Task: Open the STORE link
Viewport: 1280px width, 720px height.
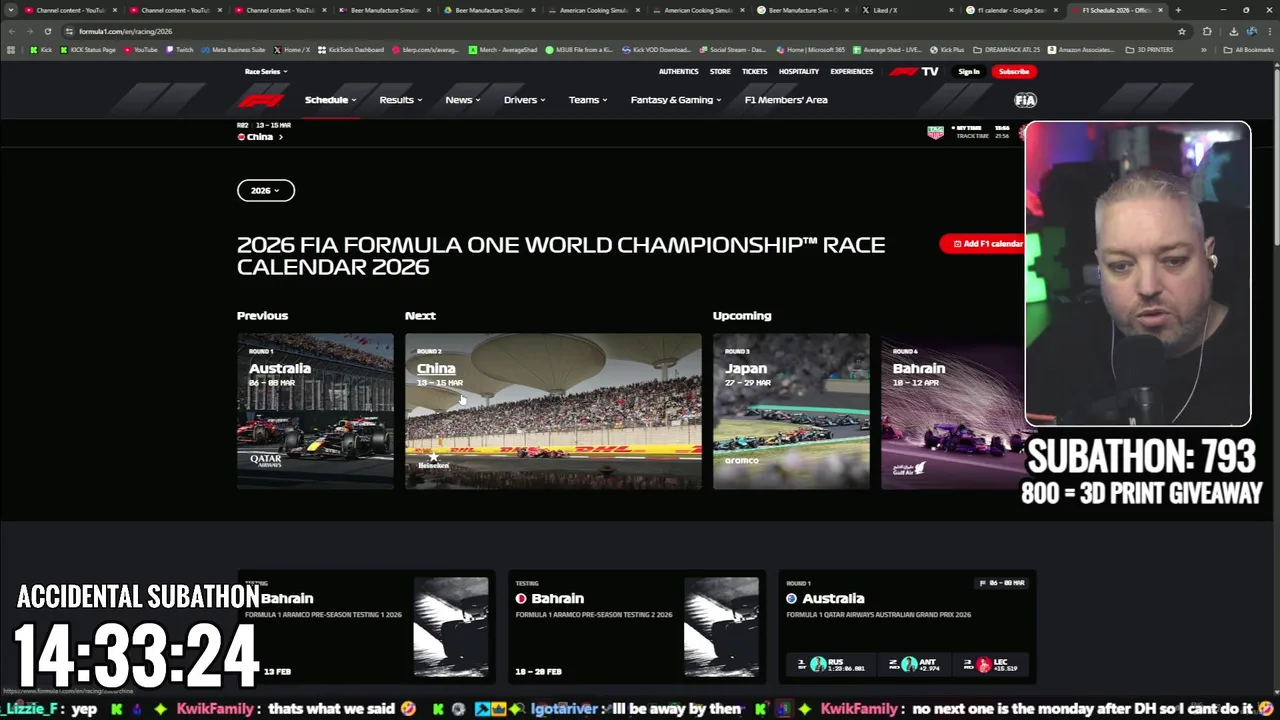Action: [720, 71]
